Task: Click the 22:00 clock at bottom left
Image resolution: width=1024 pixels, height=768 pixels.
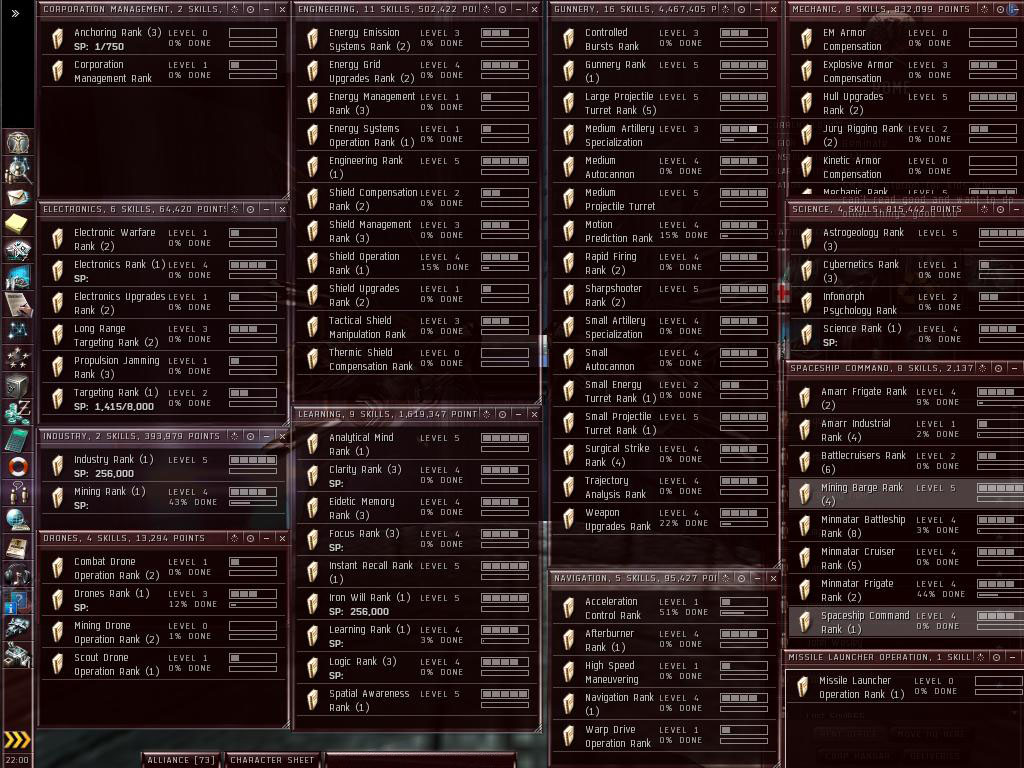Action: [16, 760]
